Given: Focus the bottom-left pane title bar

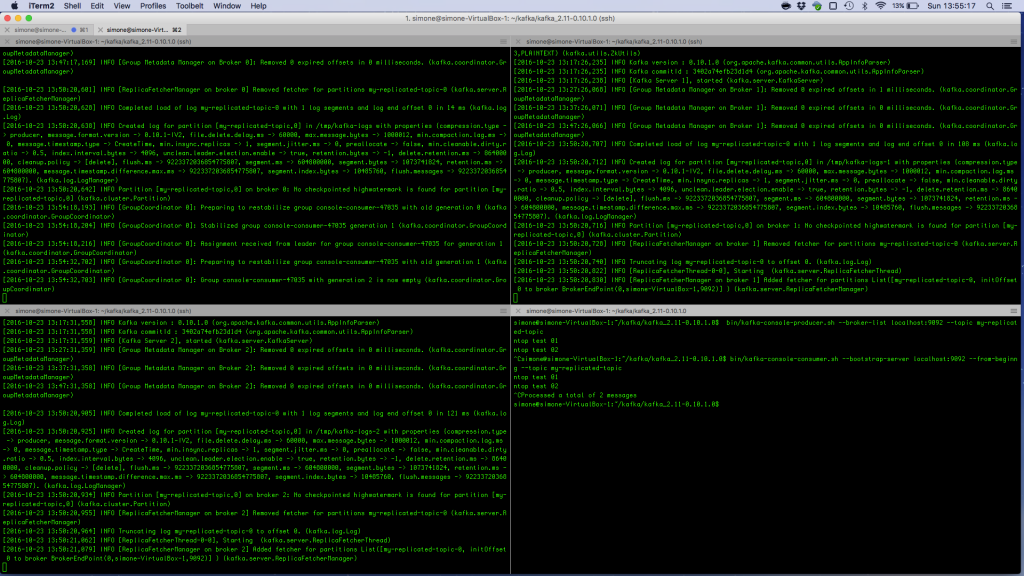Looking at the screenshot, I should point(255,312).
